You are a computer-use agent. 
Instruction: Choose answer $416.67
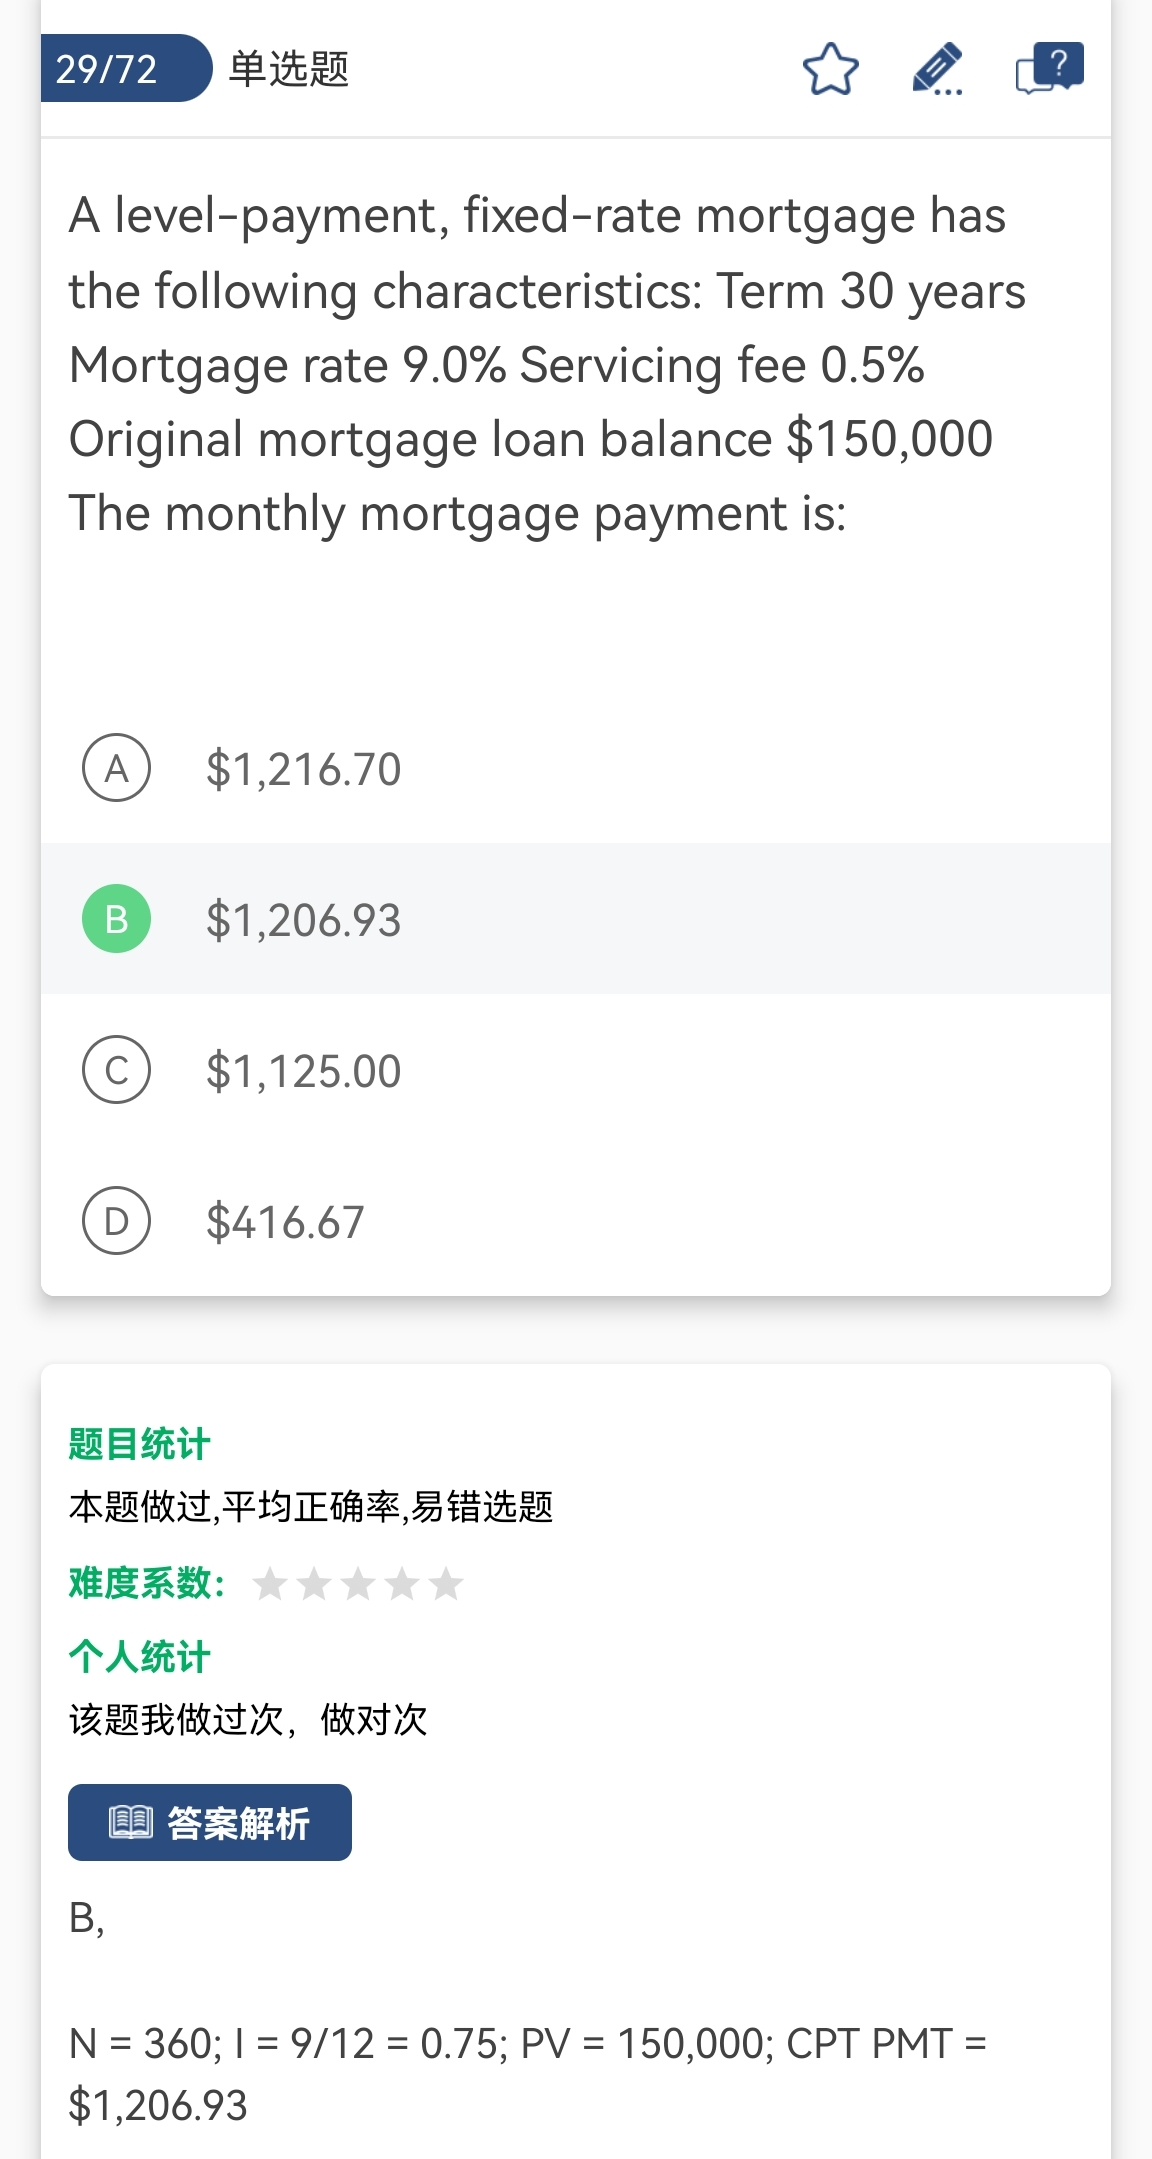[285, 1223]
